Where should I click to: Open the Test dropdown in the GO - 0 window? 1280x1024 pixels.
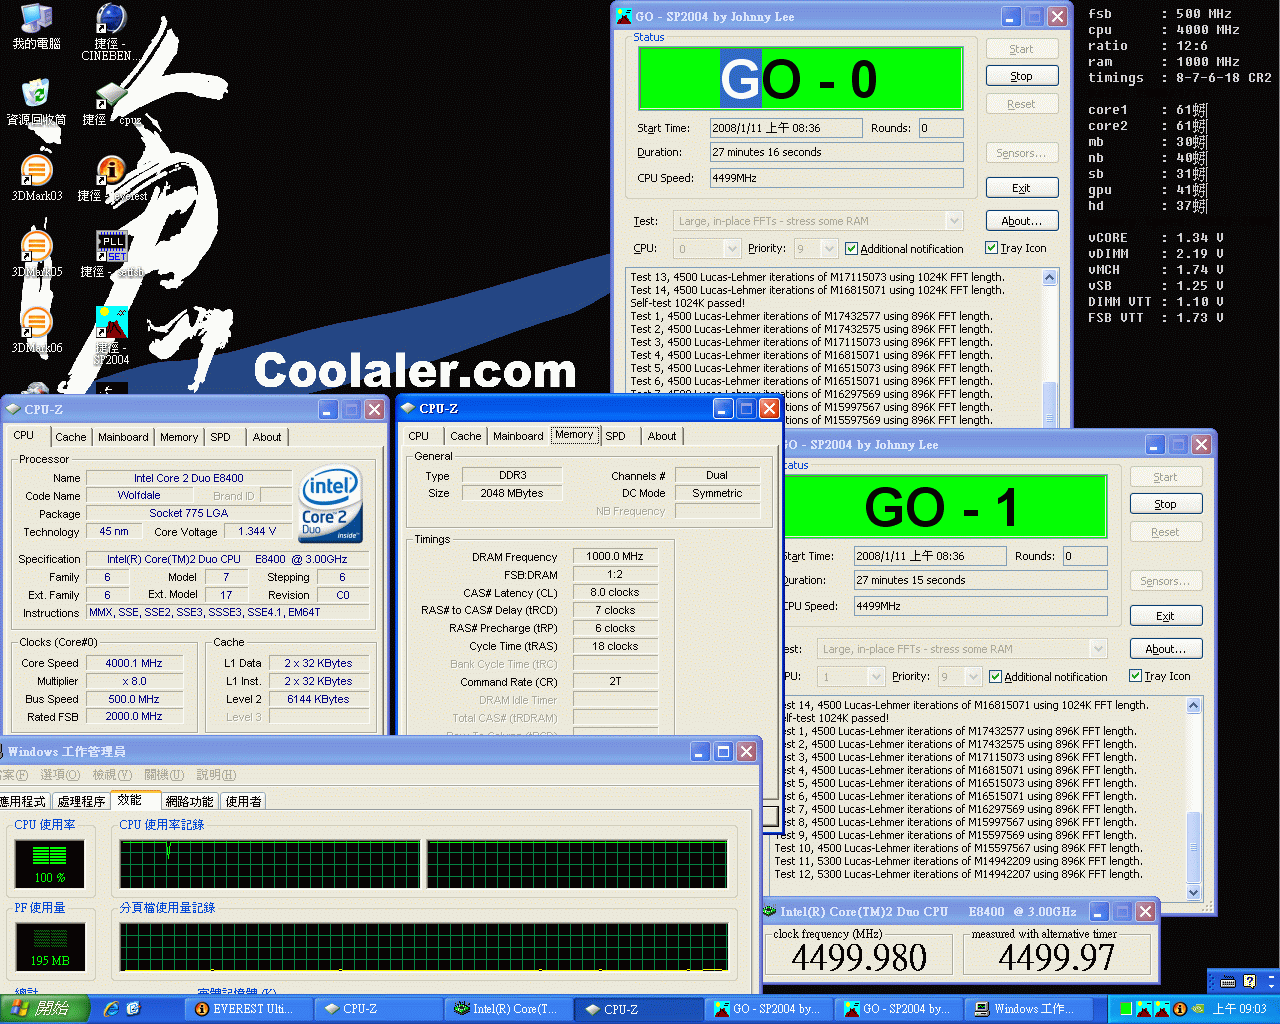953,221
